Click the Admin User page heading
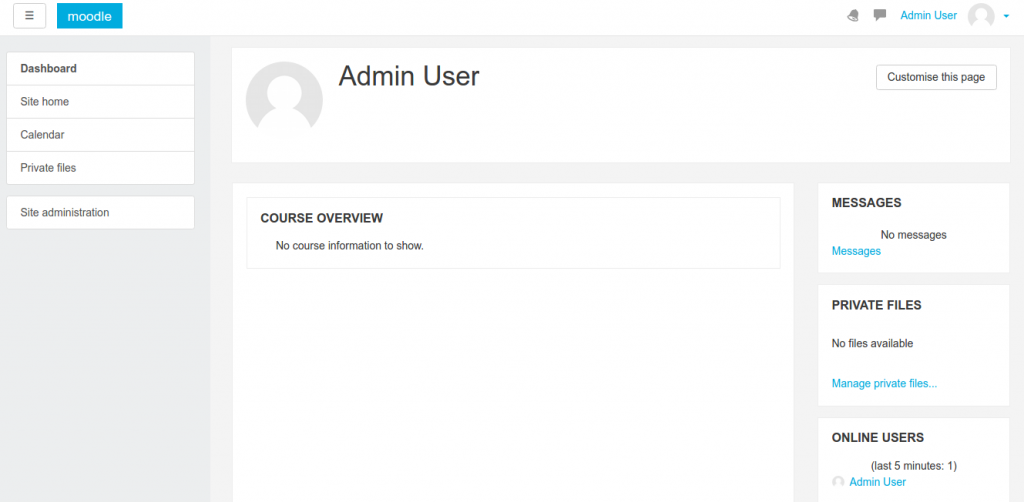The image size is (1024, 502). click(x=409, y=76)
